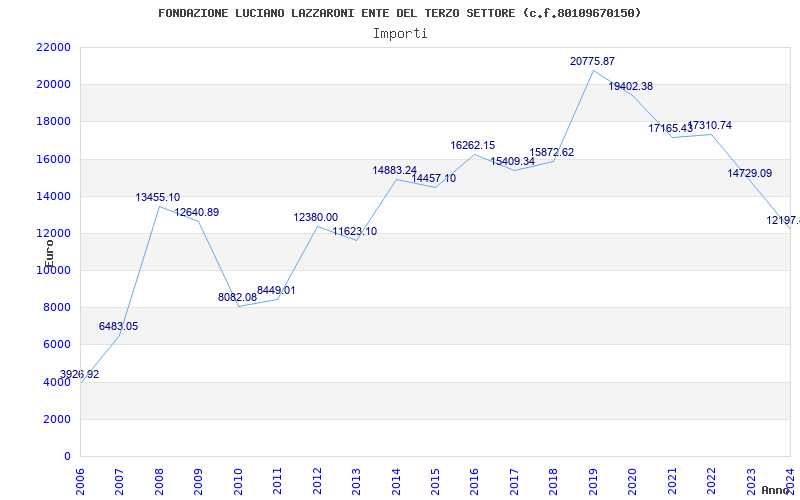Click data label 15872.62
Screen dimensions: 800x500
[x=552, y=152]
